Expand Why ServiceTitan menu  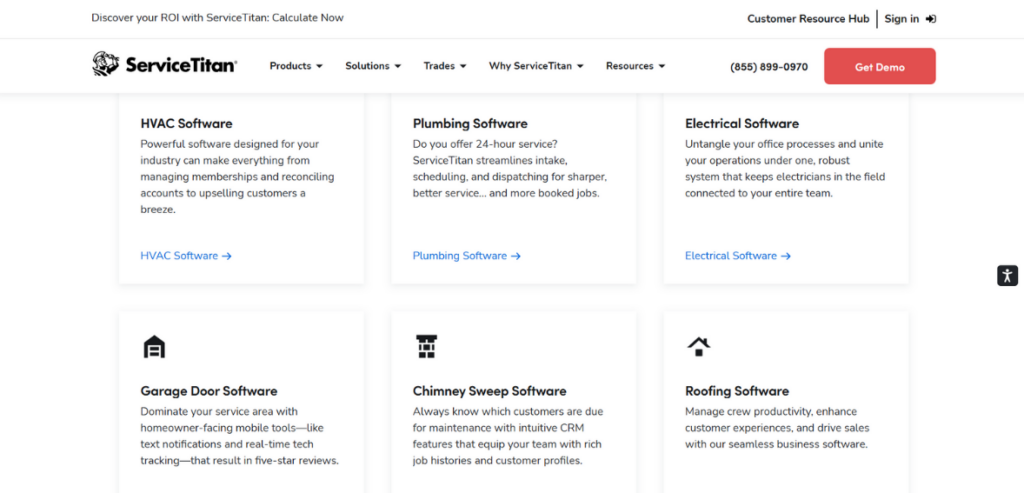click(x=536, y=66)
